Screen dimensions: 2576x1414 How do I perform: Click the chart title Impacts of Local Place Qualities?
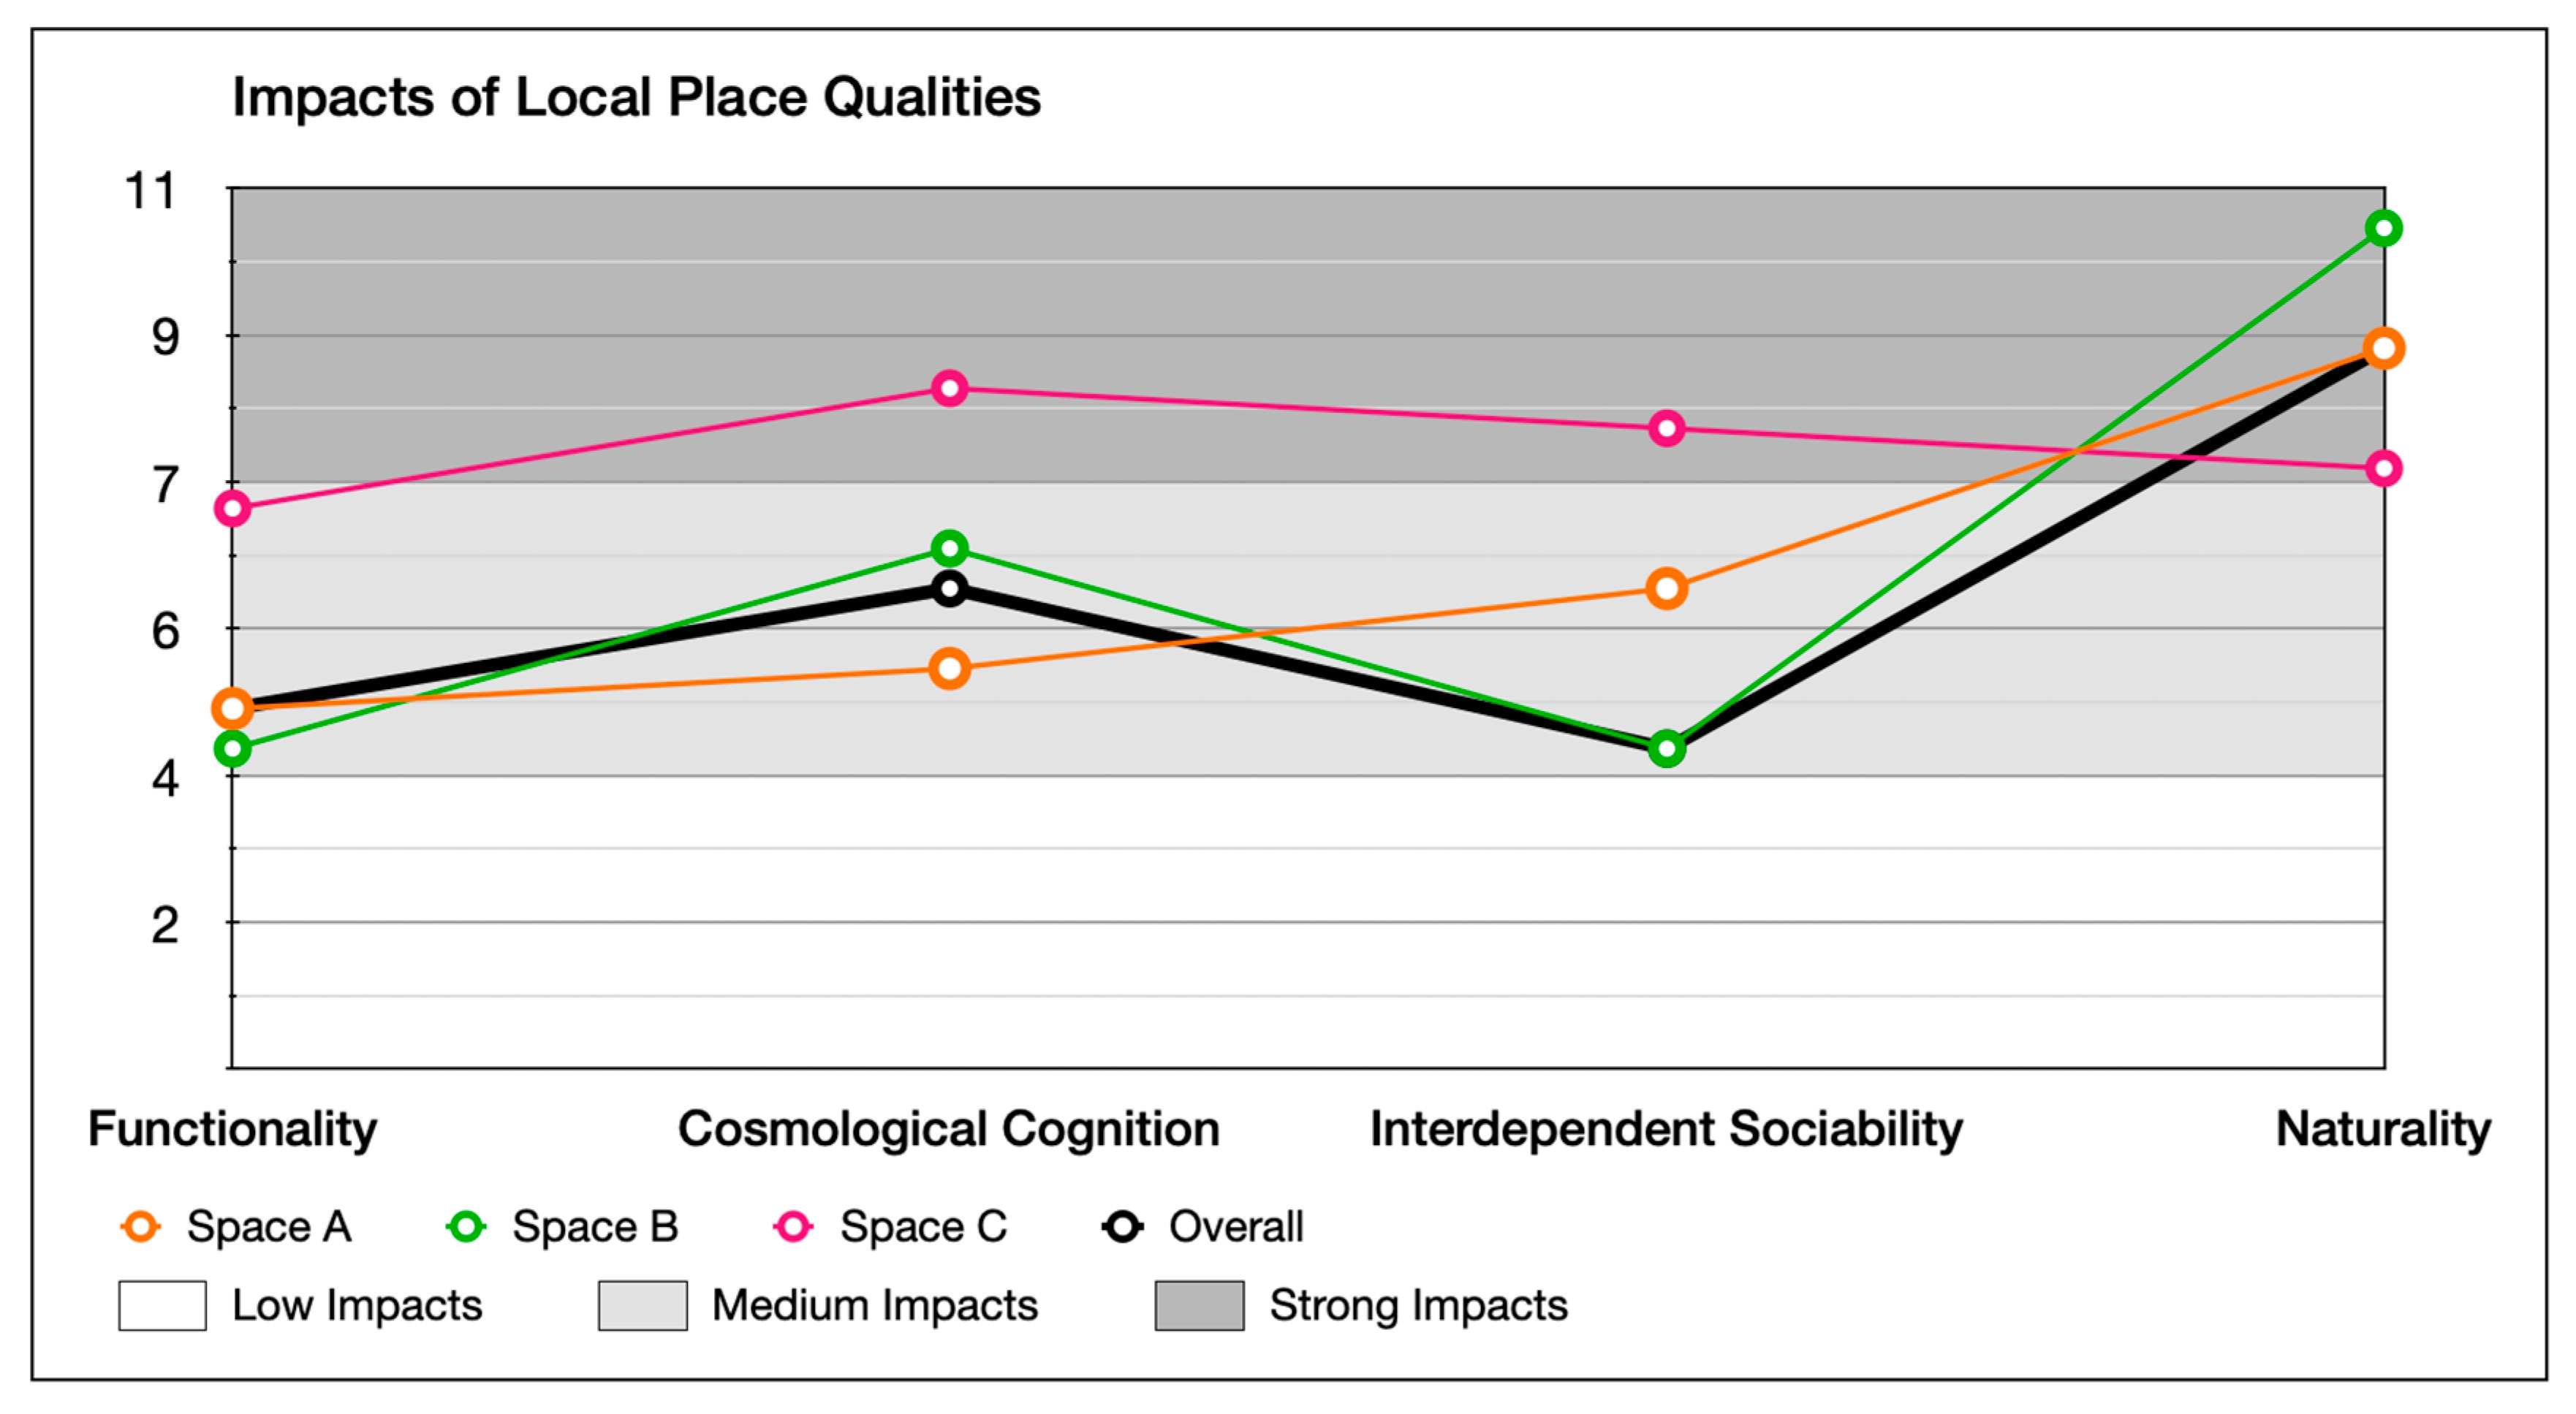(636, 98)
